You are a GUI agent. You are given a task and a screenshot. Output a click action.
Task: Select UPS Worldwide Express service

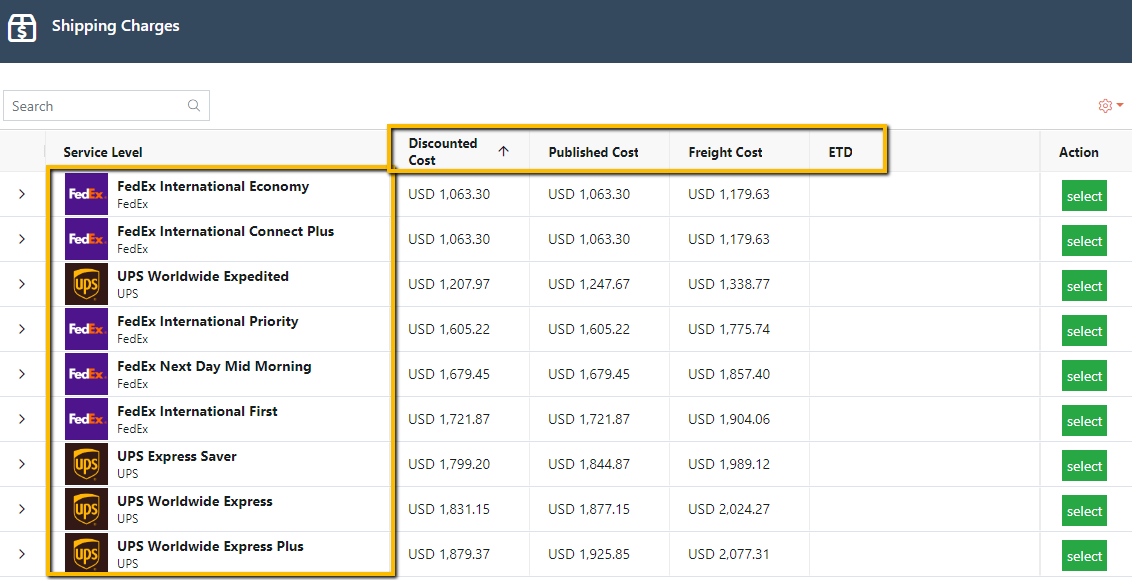click(x=1084, y=511)
